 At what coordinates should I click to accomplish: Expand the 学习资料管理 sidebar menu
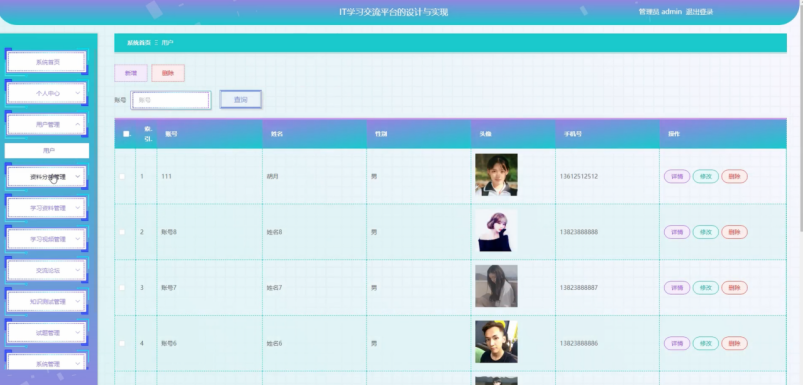coord(47,208)
